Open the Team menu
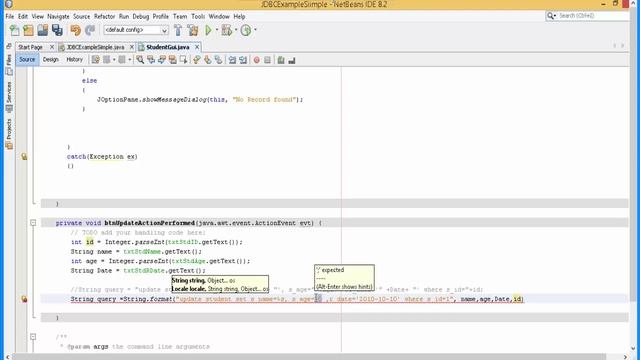 180,16
